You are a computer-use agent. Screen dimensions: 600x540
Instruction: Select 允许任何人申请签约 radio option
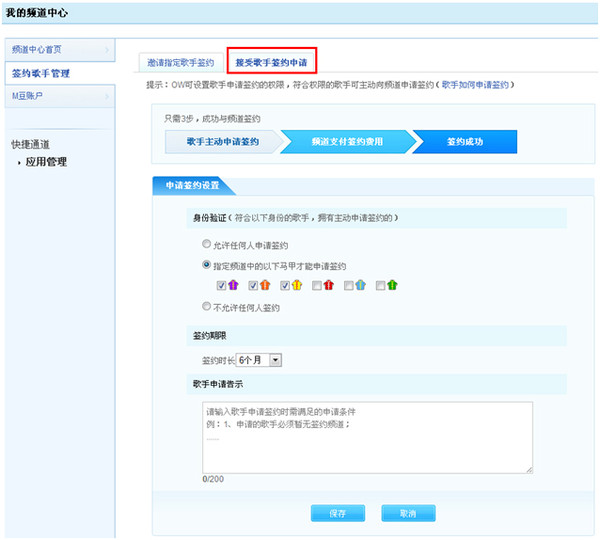click(x=206, y=245)
